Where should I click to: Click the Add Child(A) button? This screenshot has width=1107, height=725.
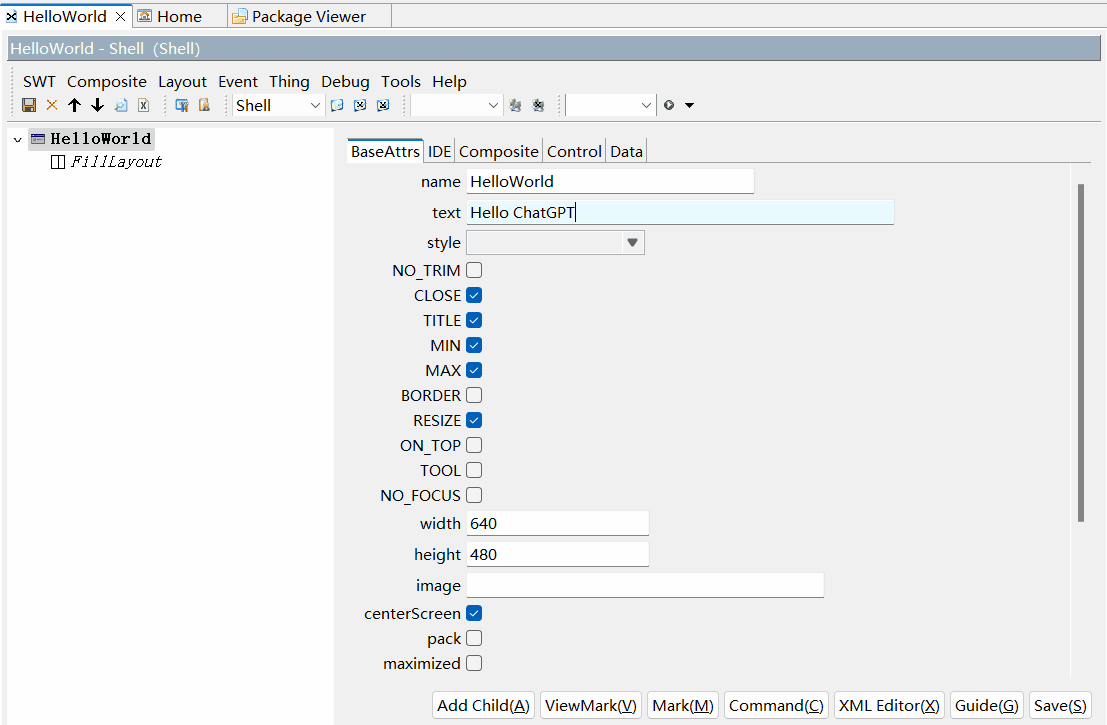[484, 705]
